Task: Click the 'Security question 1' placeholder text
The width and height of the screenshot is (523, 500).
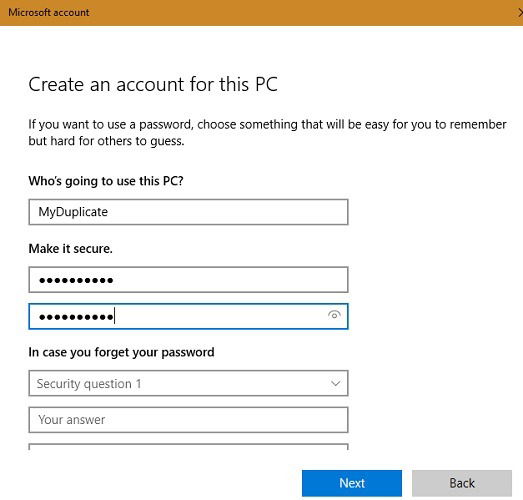Action: click(x=89, y=384)
